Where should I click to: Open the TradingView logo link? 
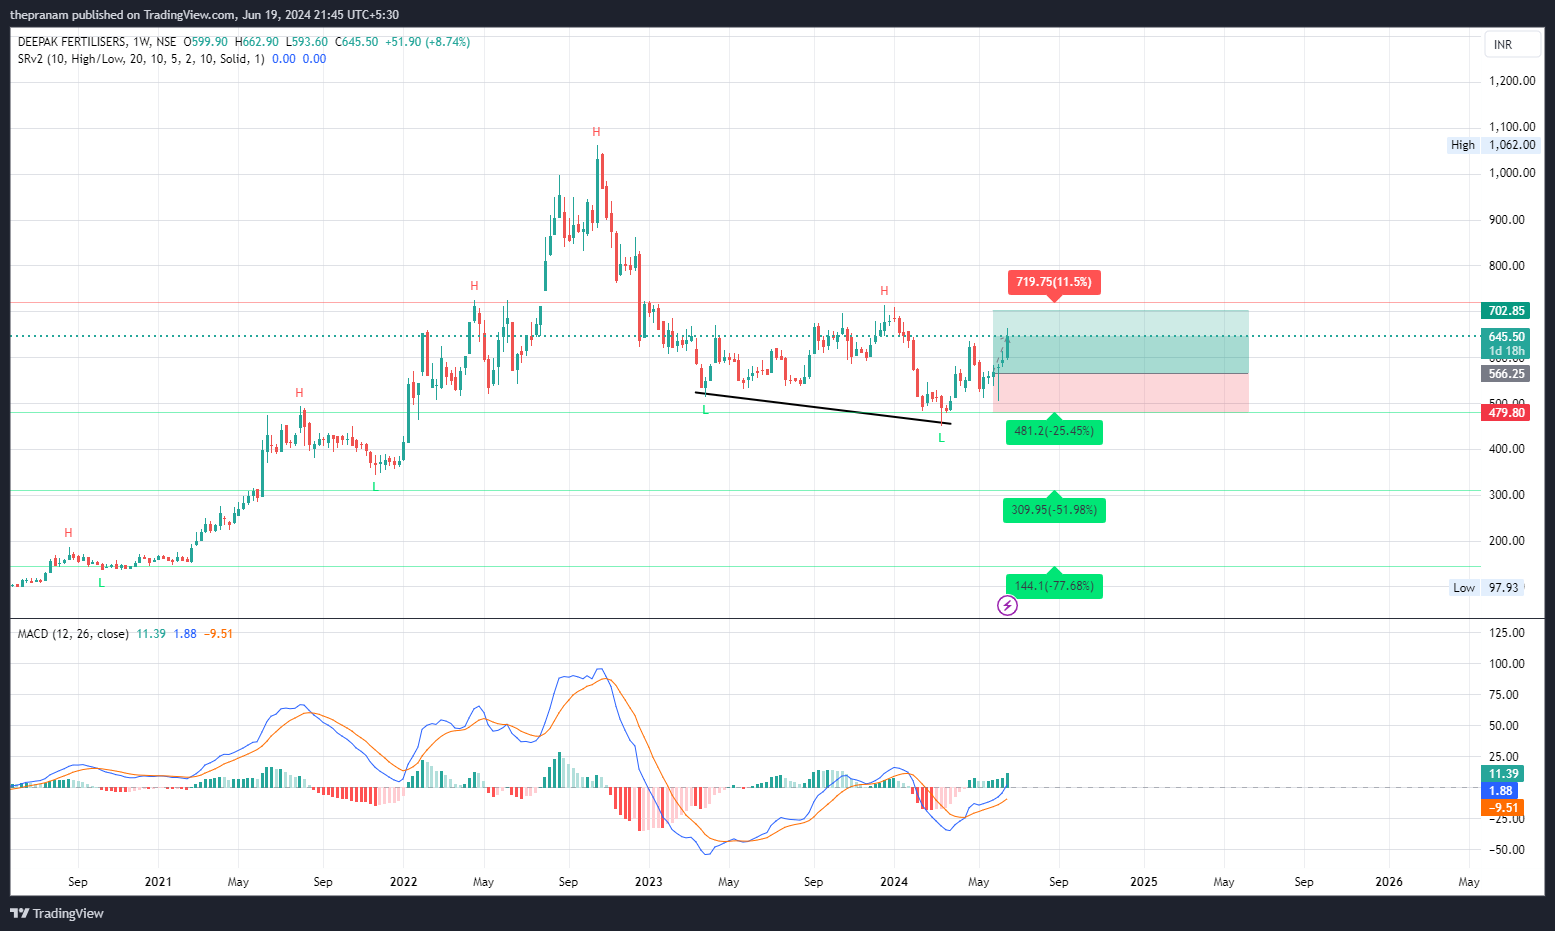pos(57,913)
